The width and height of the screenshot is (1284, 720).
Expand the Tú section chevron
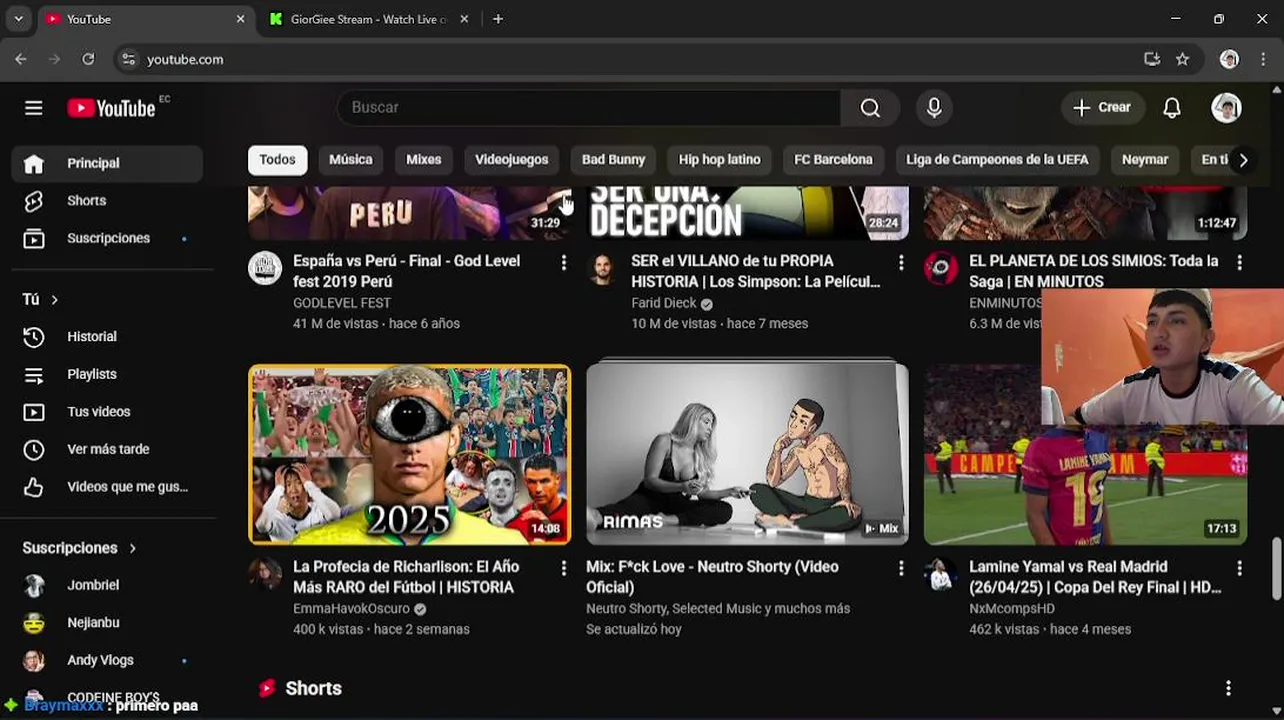54,300
